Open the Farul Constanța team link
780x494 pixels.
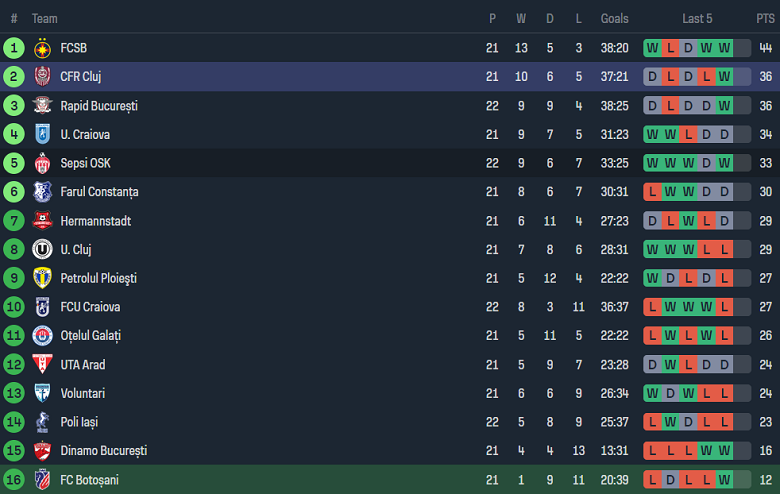[x=99, y=192]
